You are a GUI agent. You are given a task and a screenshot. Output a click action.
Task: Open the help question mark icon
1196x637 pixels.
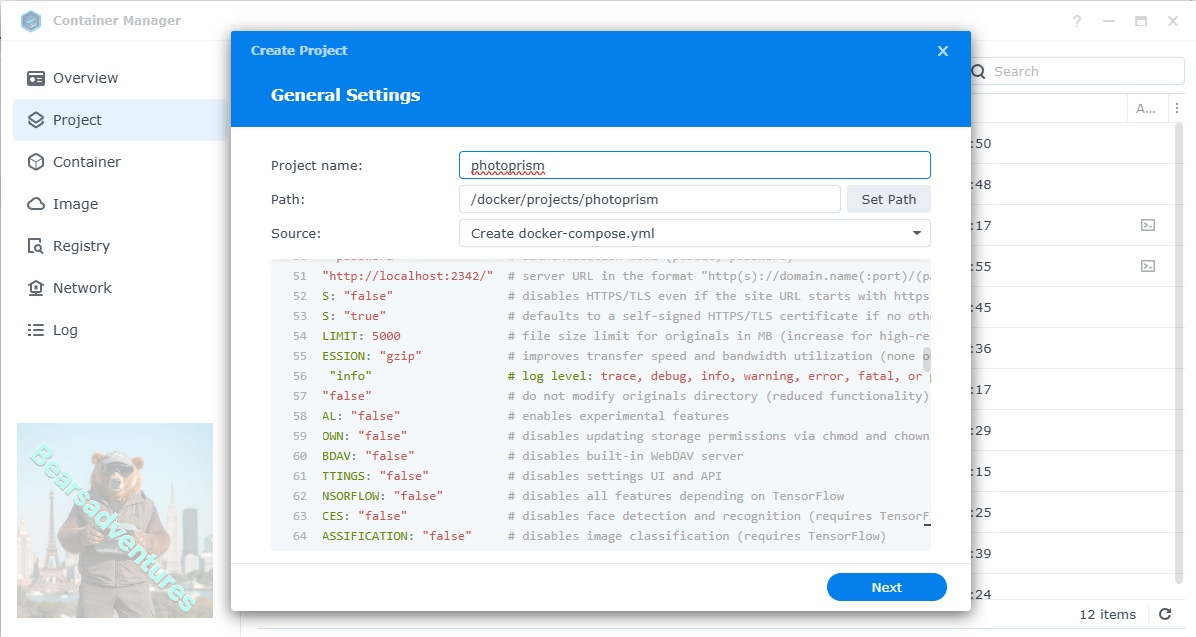tap(1077, 21)
